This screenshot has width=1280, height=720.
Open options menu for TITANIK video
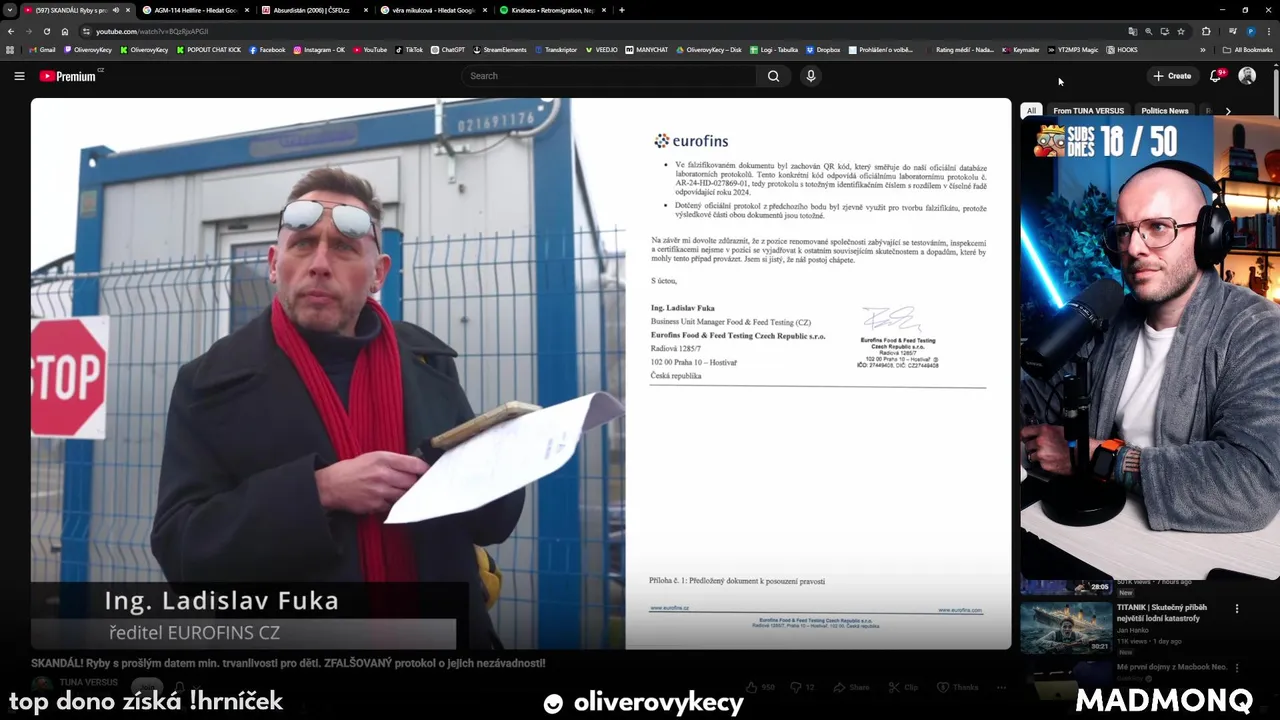click(x=1237, y=608)
